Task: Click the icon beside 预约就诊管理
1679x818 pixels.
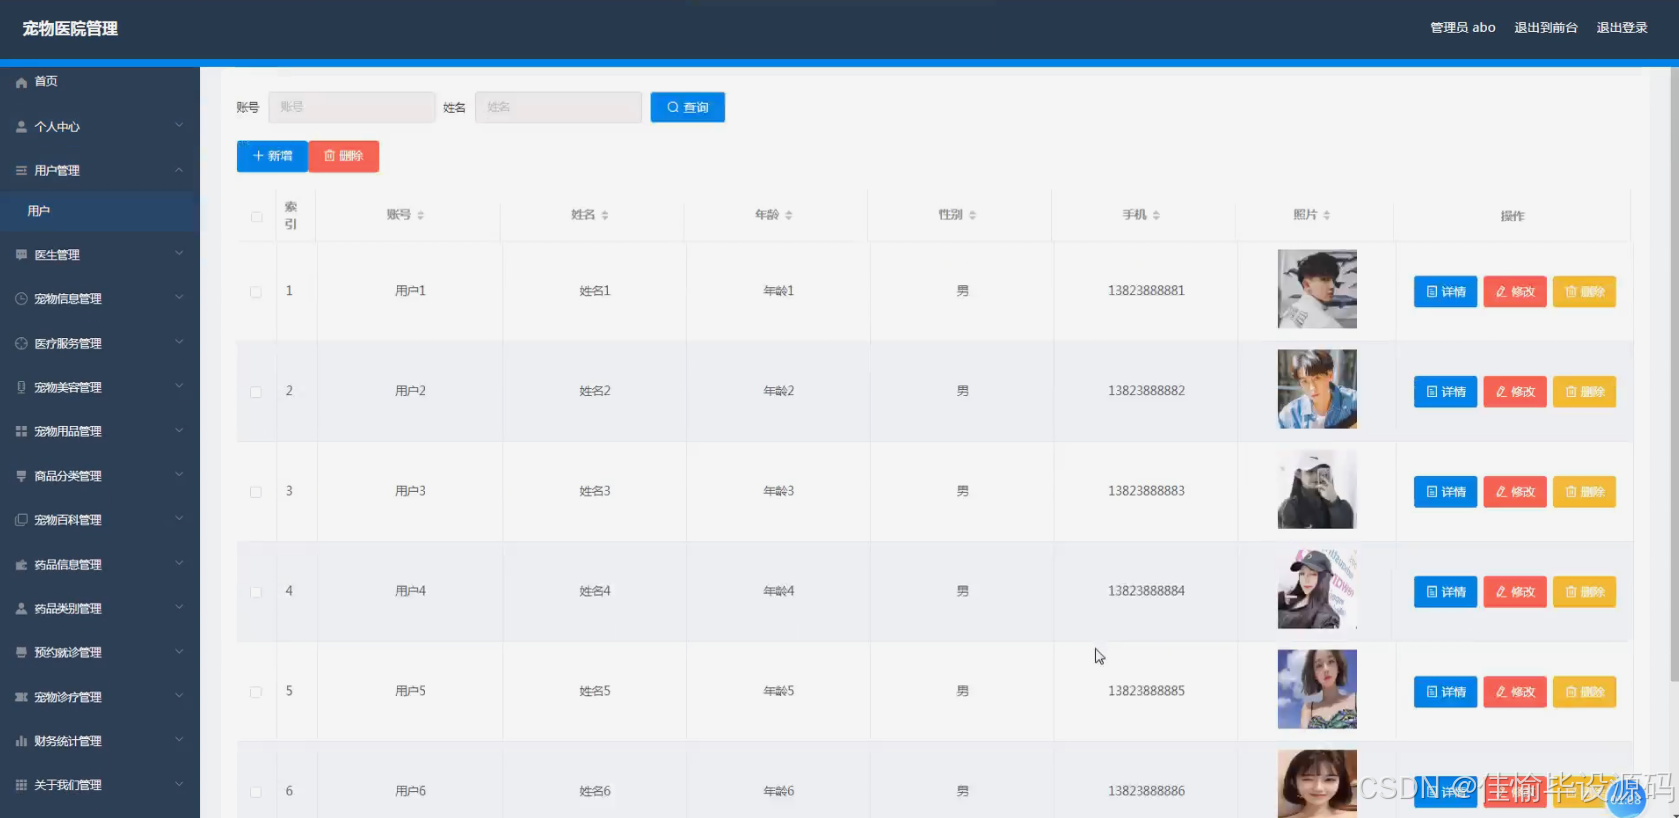Action: coord(21,653)
